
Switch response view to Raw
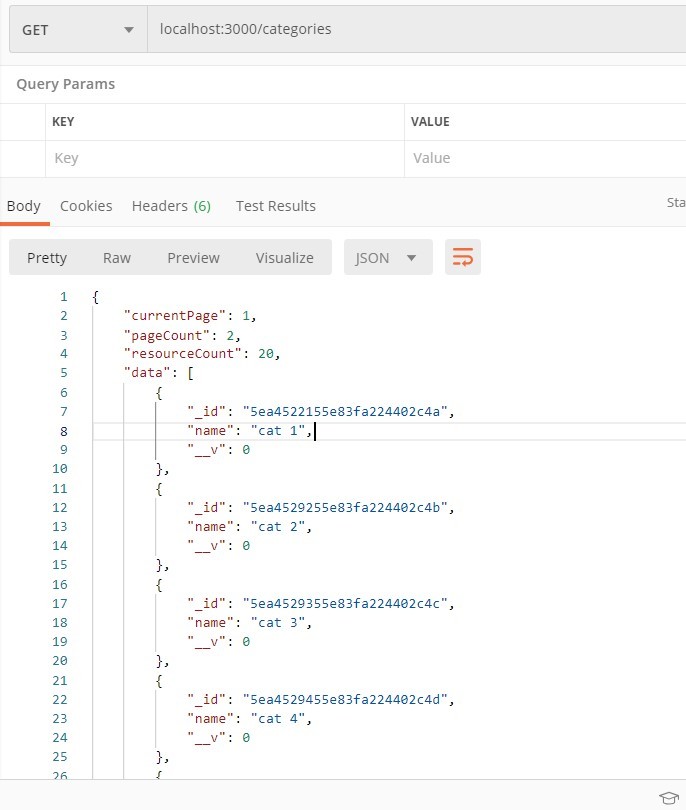(116, 257)
